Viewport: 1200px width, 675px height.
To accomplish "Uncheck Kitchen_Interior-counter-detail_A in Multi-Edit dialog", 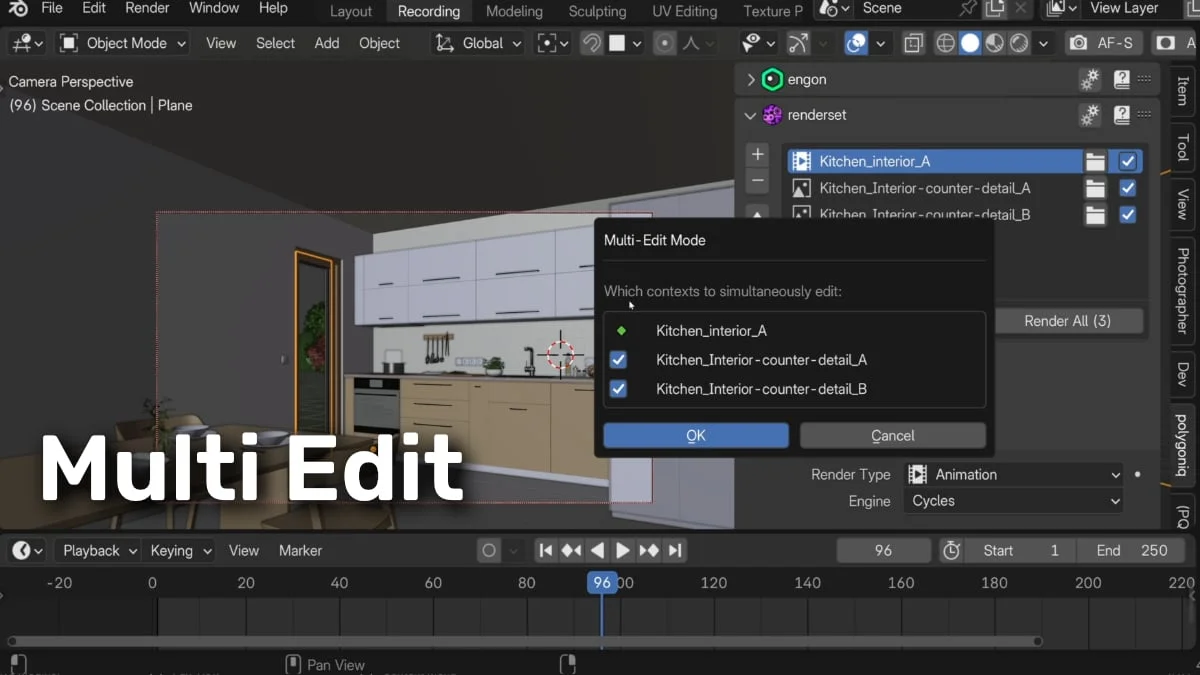I will (x=618, y=360).
